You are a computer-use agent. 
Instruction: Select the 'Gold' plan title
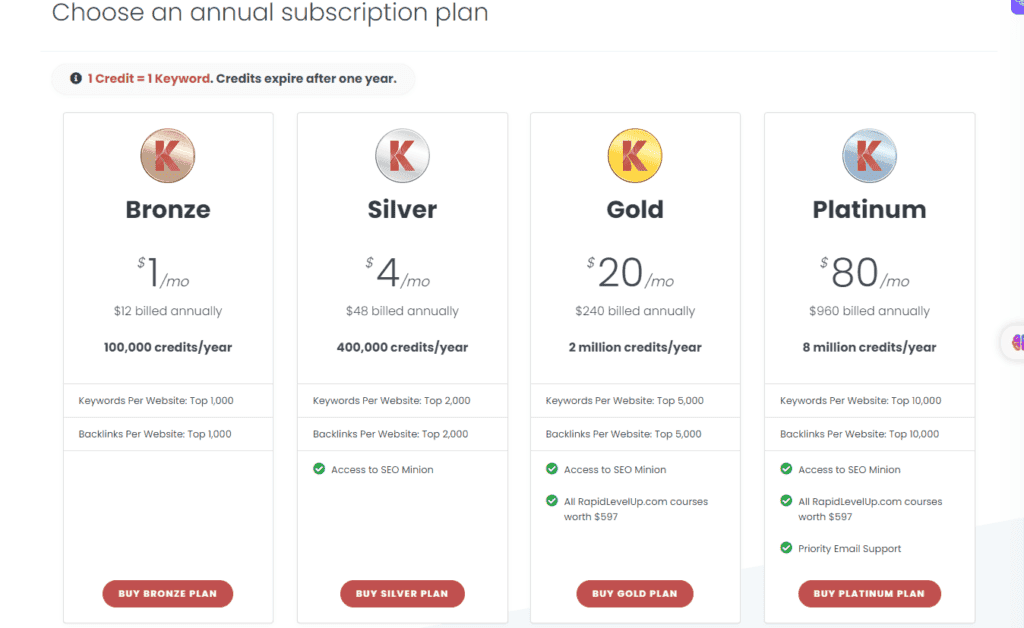click(x=634, y=210)
